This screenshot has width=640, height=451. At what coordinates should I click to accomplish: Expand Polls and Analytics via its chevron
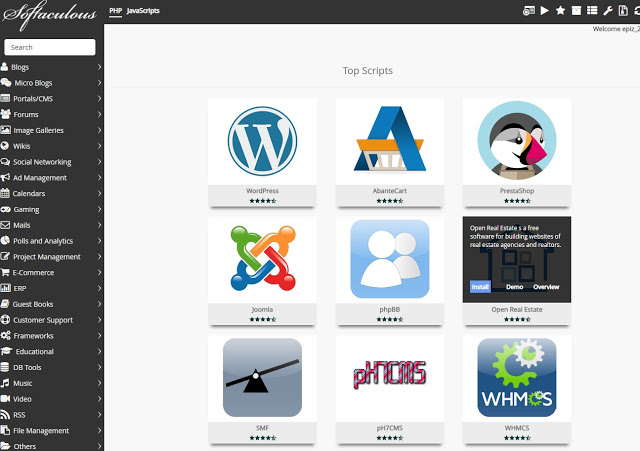click(99, 241)
